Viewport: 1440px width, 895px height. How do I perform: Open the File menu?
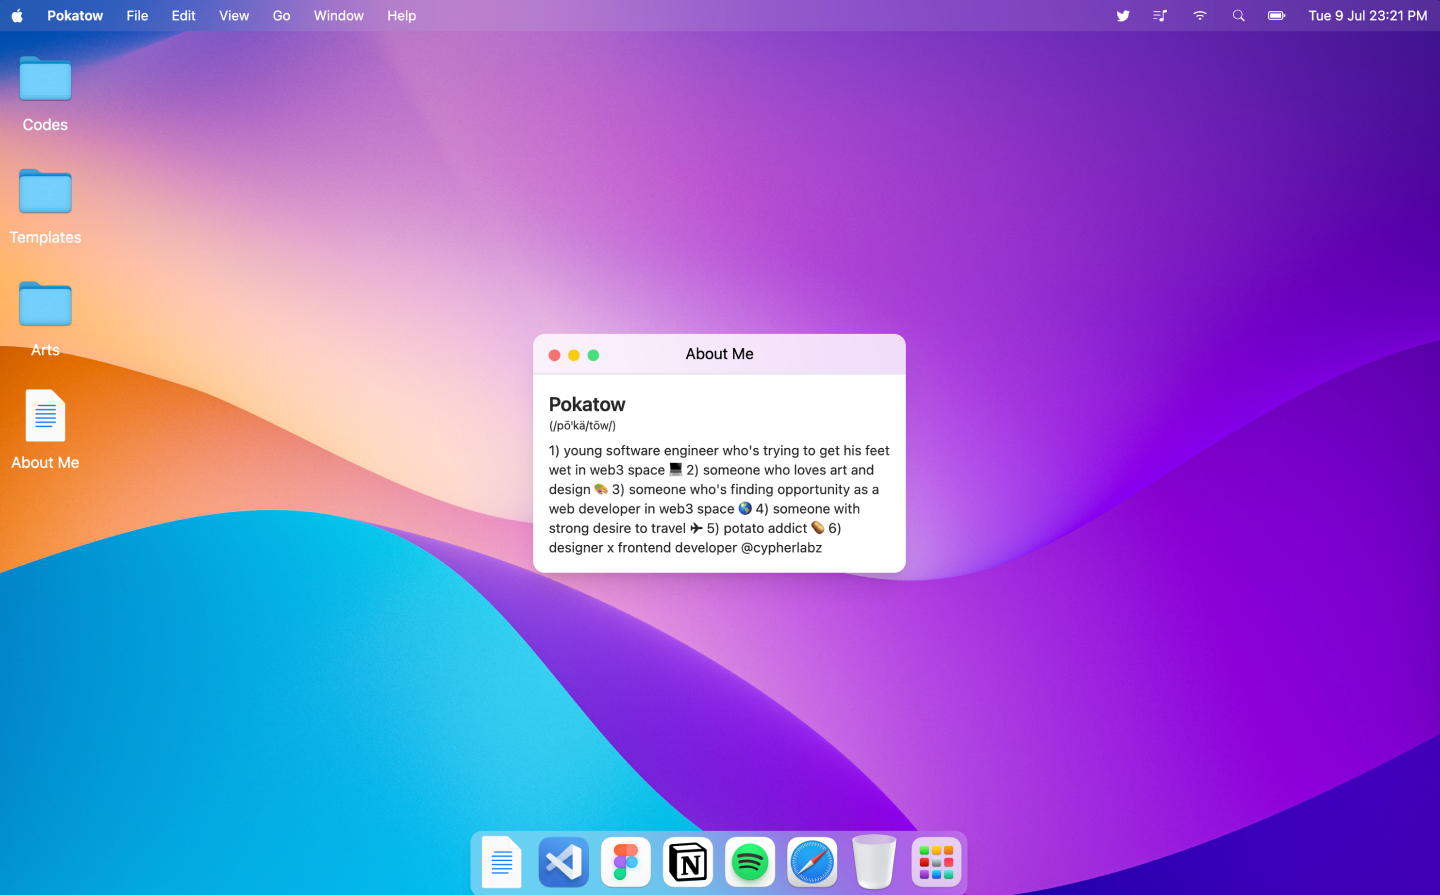tap(137, 16)
